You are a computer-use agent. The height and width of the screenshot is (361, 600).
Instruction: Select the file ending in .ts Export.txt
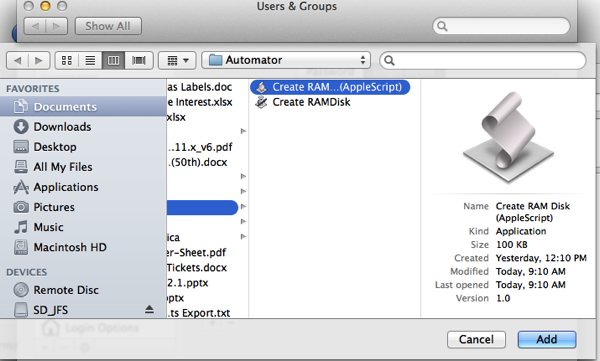pyautogui.click(x=199, y=313)
